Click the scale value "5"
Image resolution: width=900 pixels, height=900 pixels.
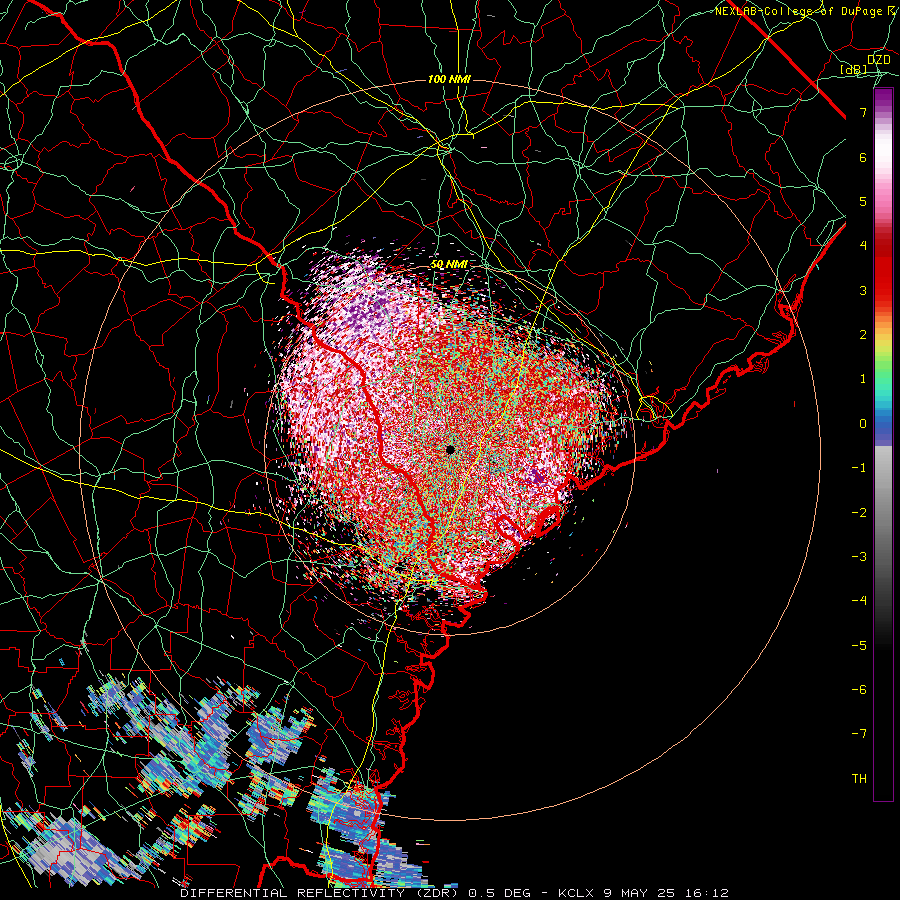point(863,201)
